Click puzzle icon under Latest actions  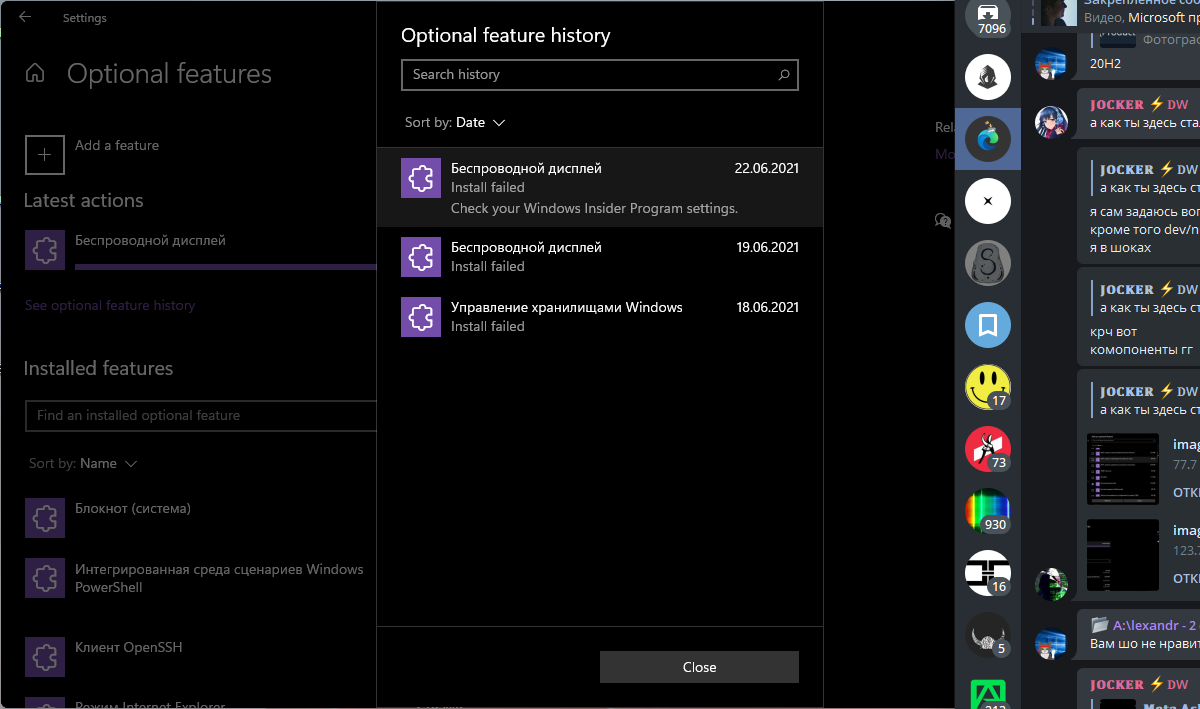[44, 250]
